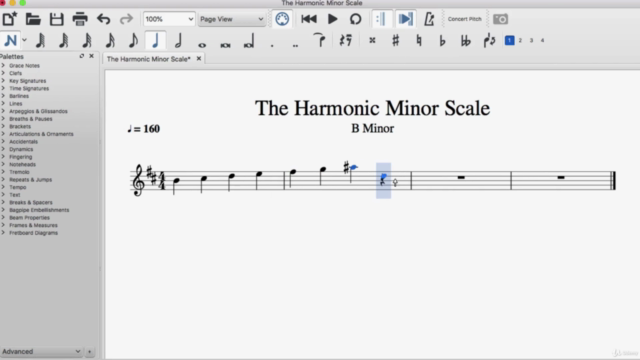Image resolution: width=640 pixels, height=360 pixels.
Task: Apply sharp accidental
Action: (x=396, y=40)
